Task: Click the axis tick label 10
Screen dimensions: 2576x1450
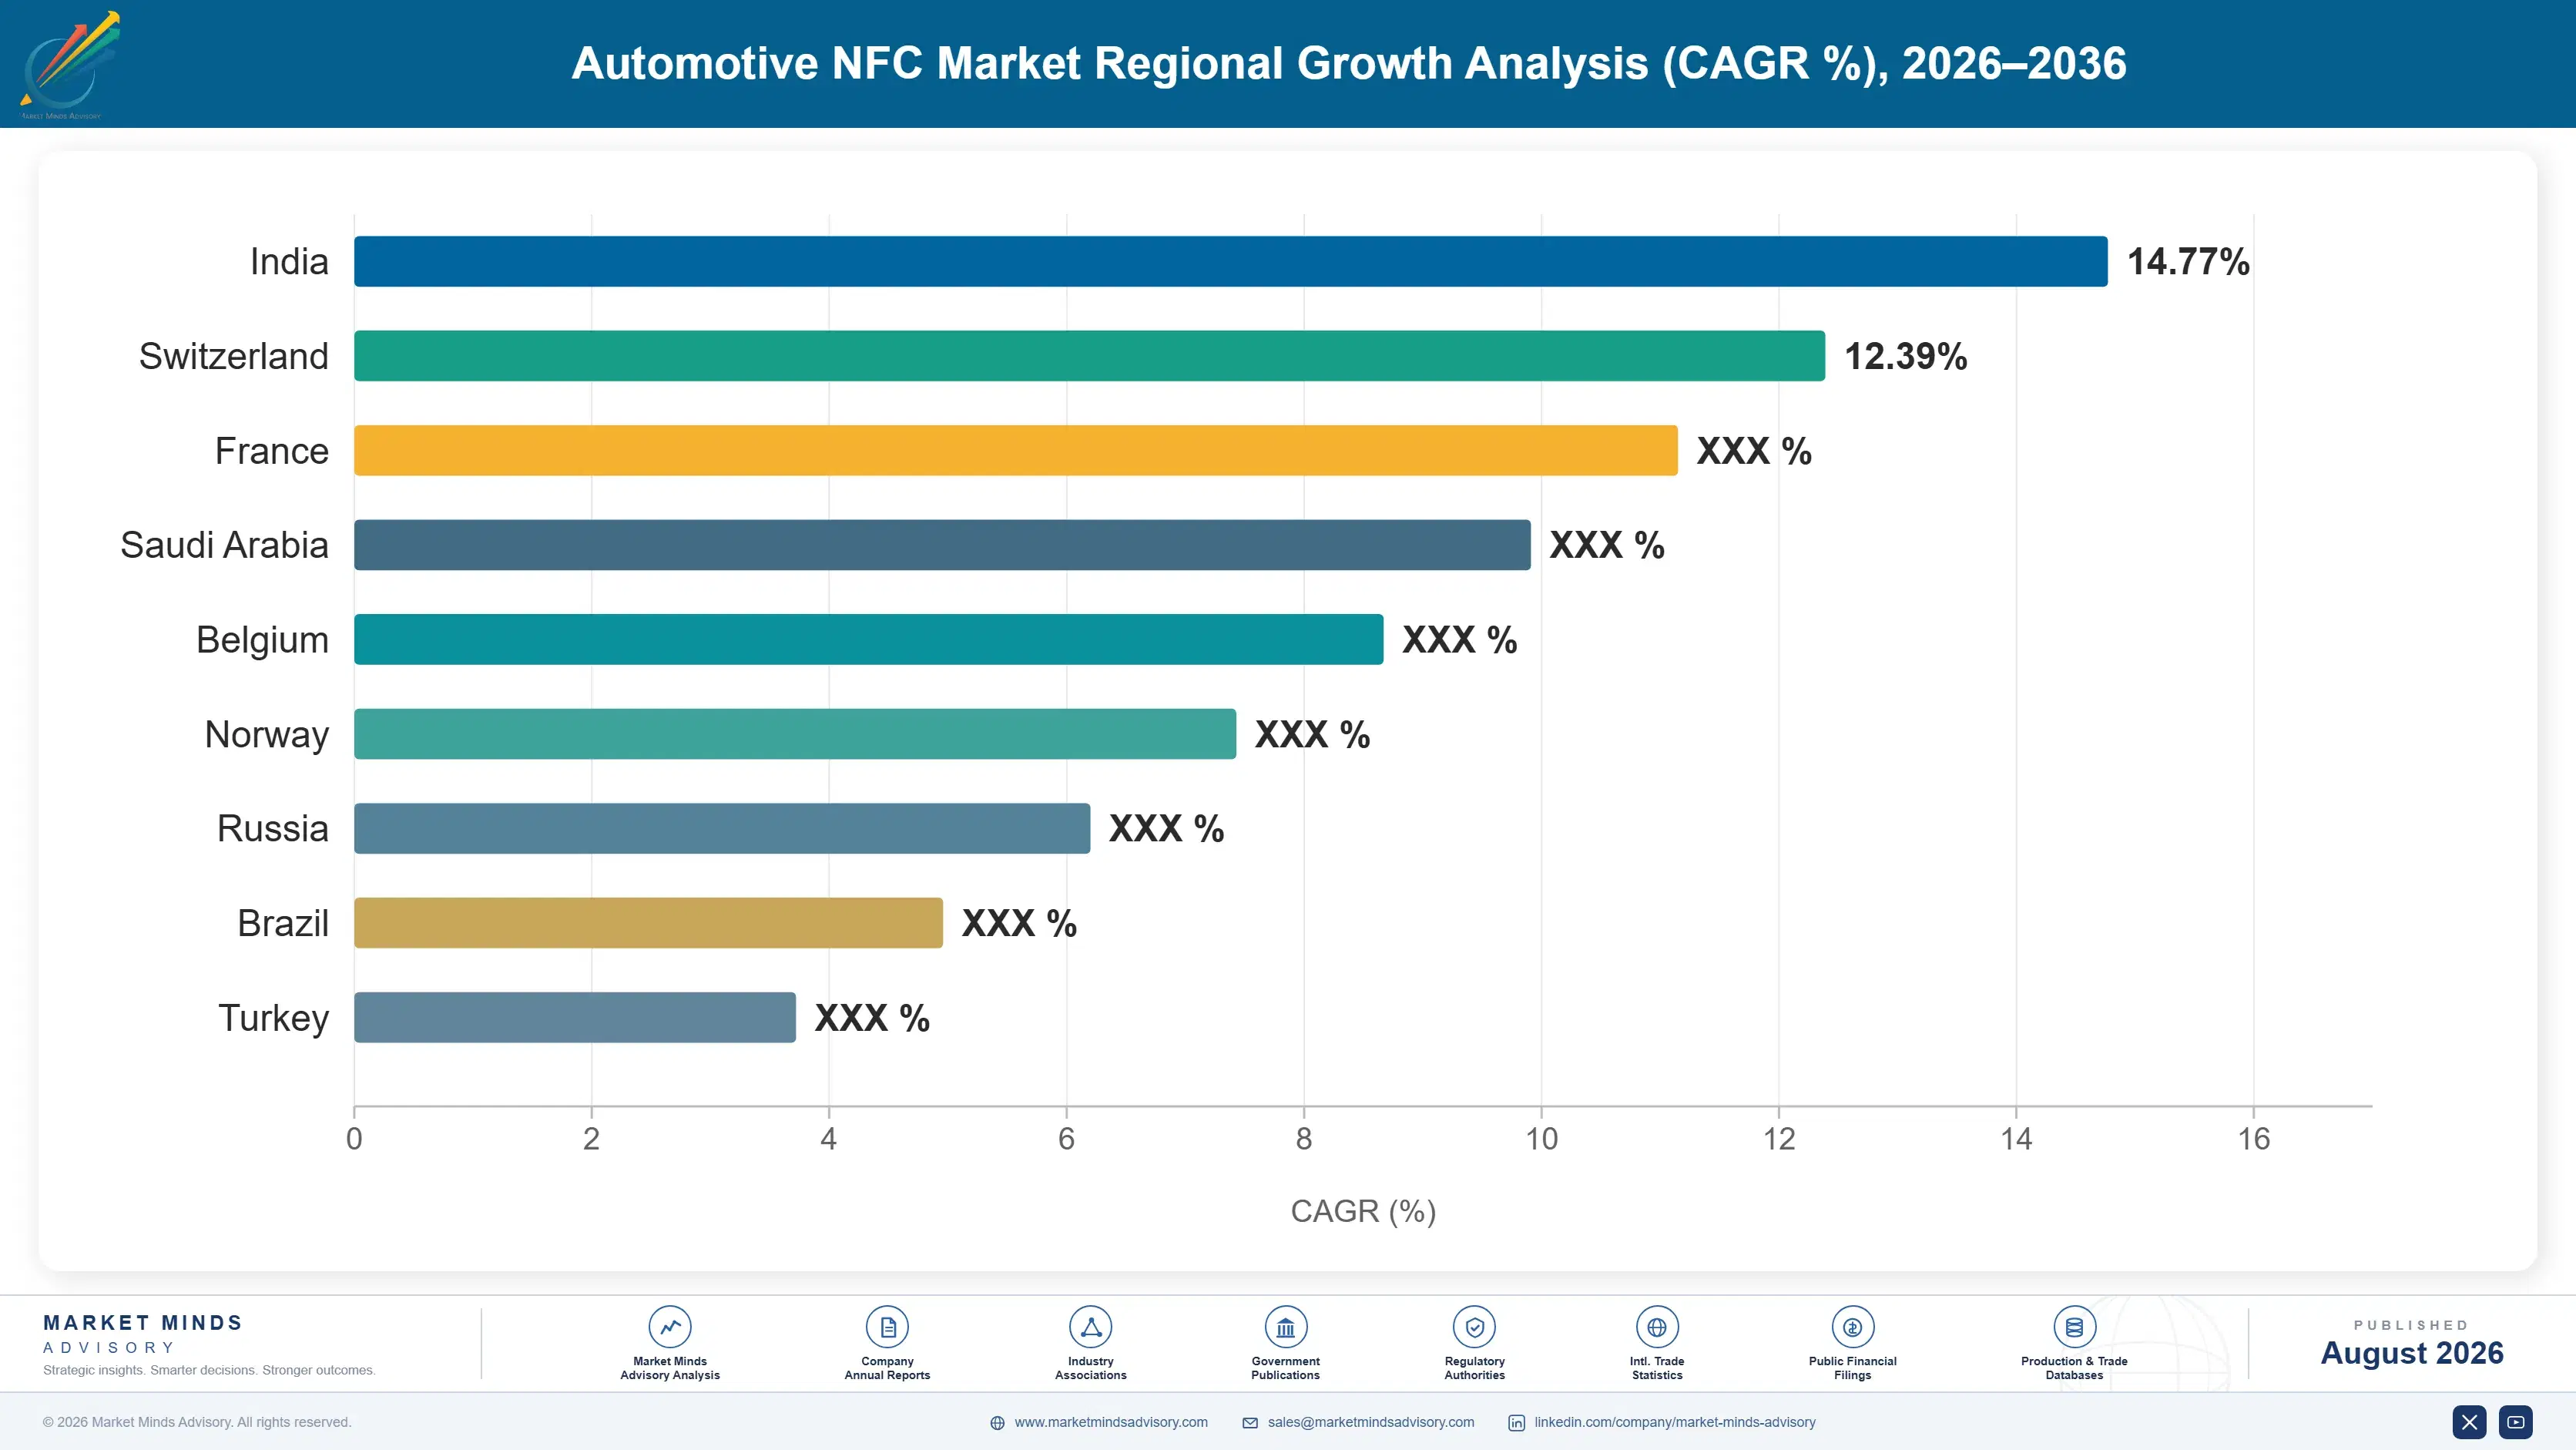Action: (1541, 1139)
